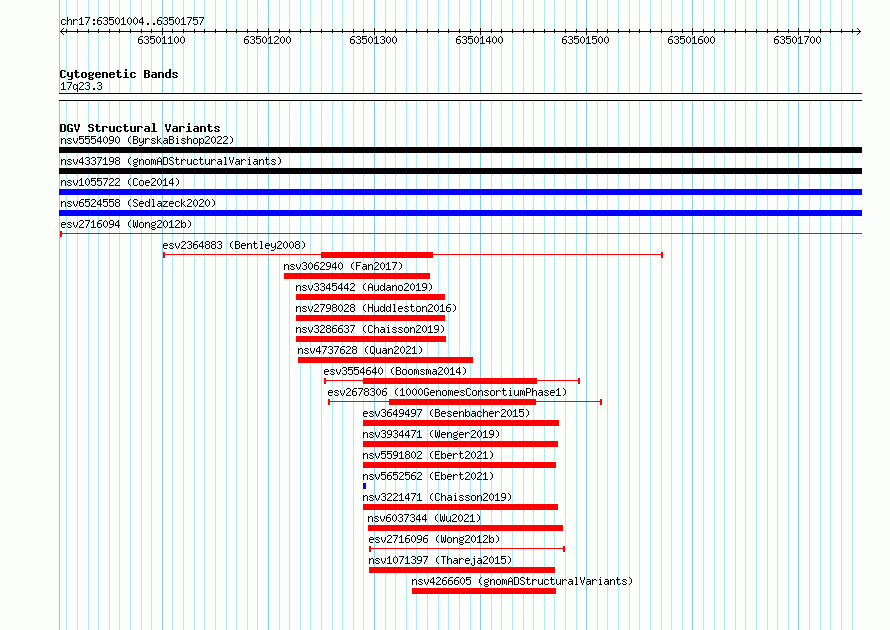The height and width of the screenshot is (630, 890).
Task: Open nsv3934471 (Wenger2019) label
Action: coord(431,434)
